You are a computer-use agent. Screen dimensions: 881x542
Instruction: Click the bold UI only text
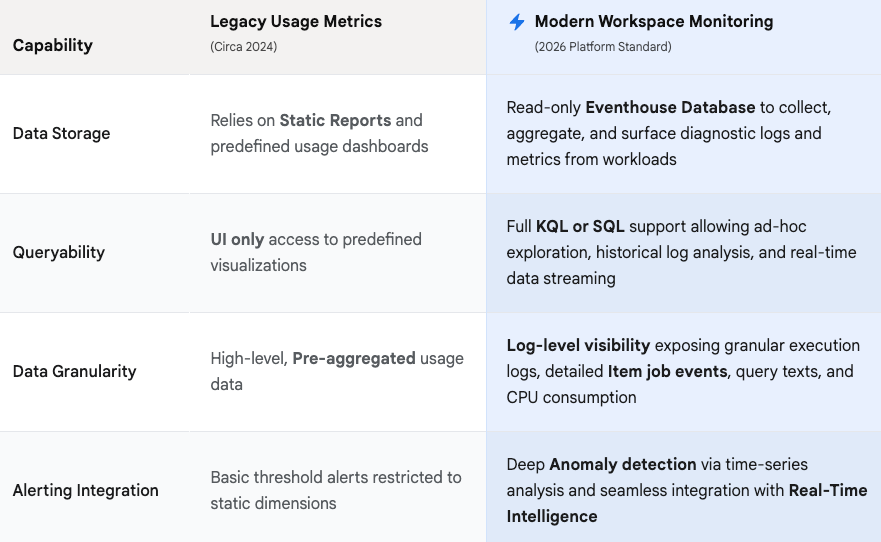coord(237,239)
